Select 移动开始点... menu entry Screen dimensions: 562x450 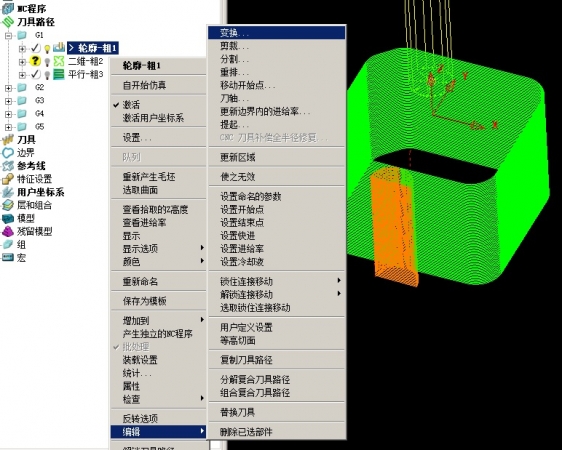(277, 85)
